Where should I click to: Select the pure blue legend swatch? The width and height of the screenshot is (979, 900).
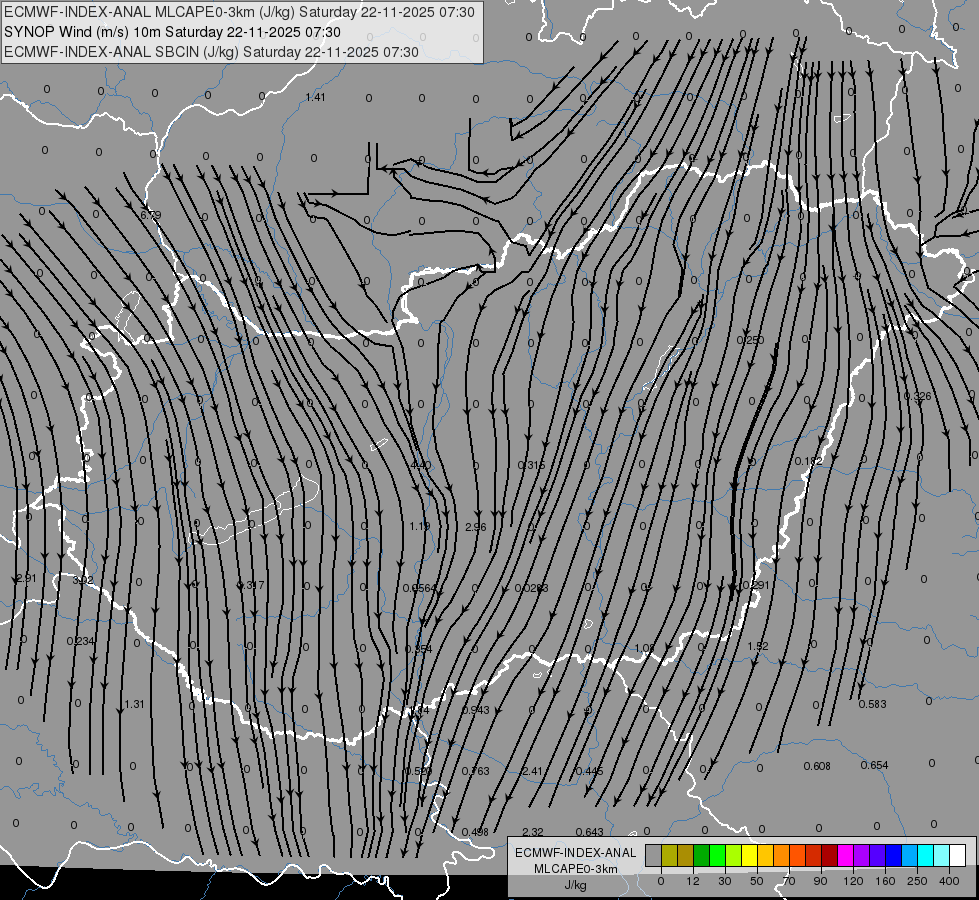point(893,855)
